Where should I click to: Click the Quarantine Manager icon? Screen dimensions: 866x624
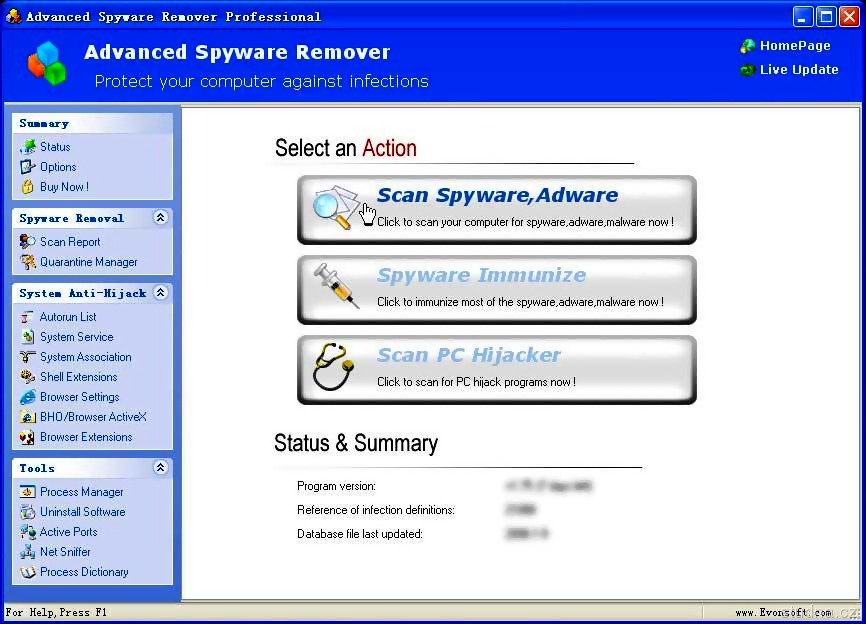tap(28, 262)
